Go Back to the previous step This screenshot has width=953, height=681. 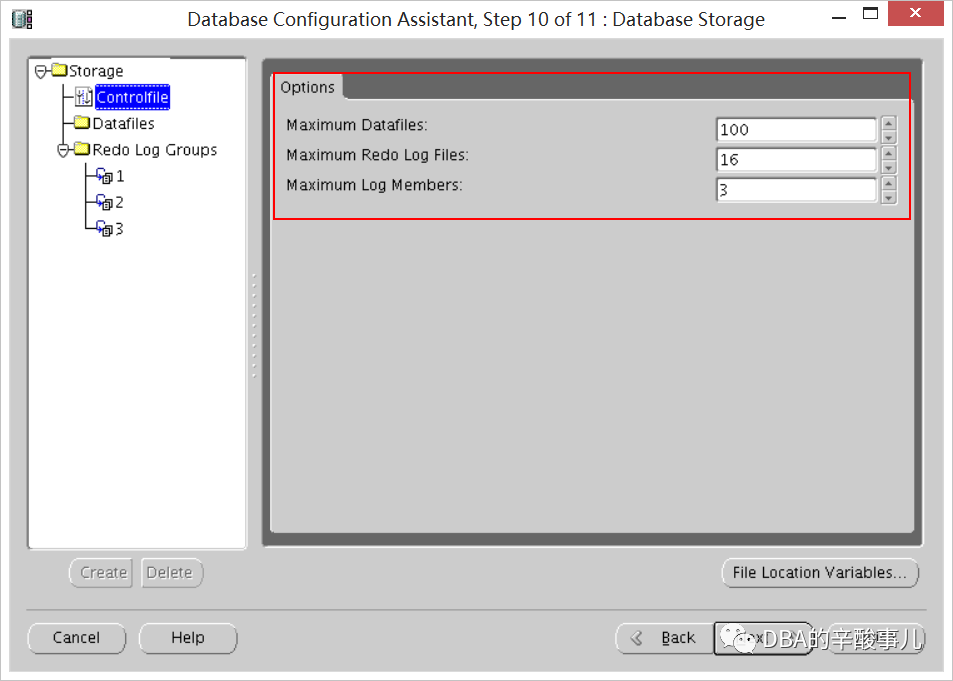[x=666, y=638]
